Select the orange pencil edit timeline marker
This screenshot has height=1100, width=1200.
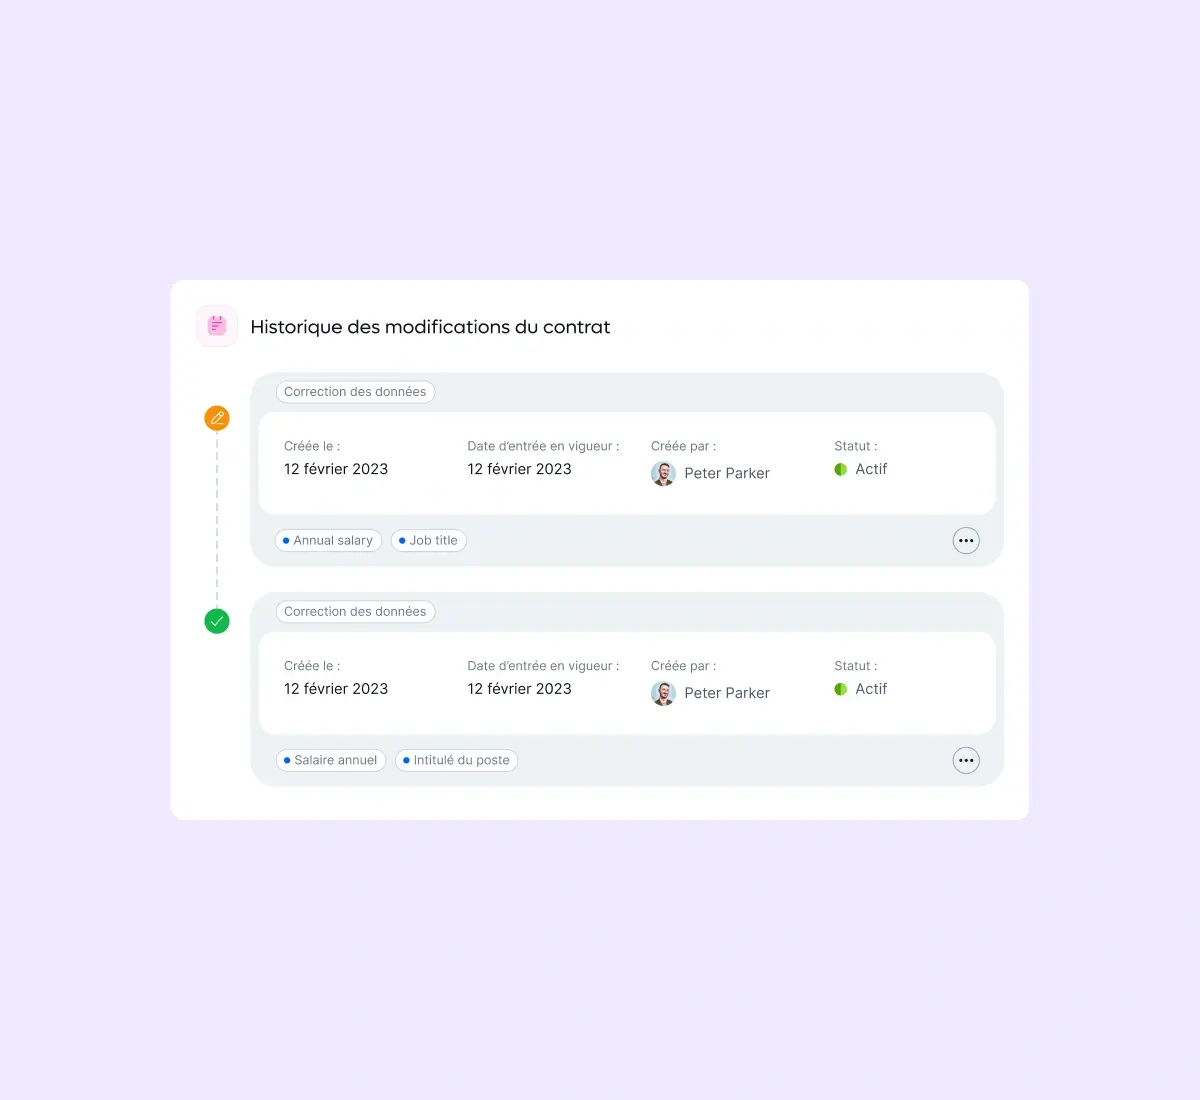(x=217, y=418)
